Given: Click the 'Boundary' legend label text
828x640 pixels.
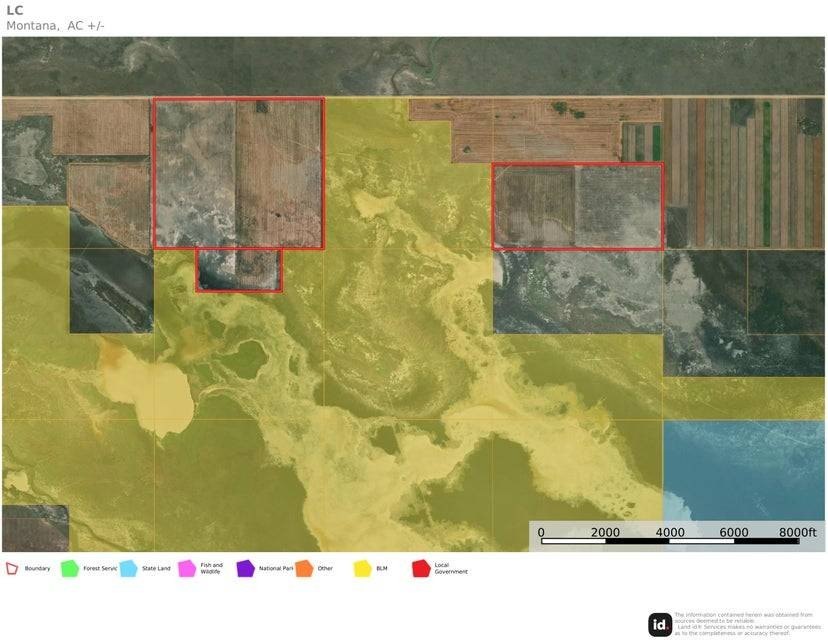Looking at the screenshot, I should [37, 568].
